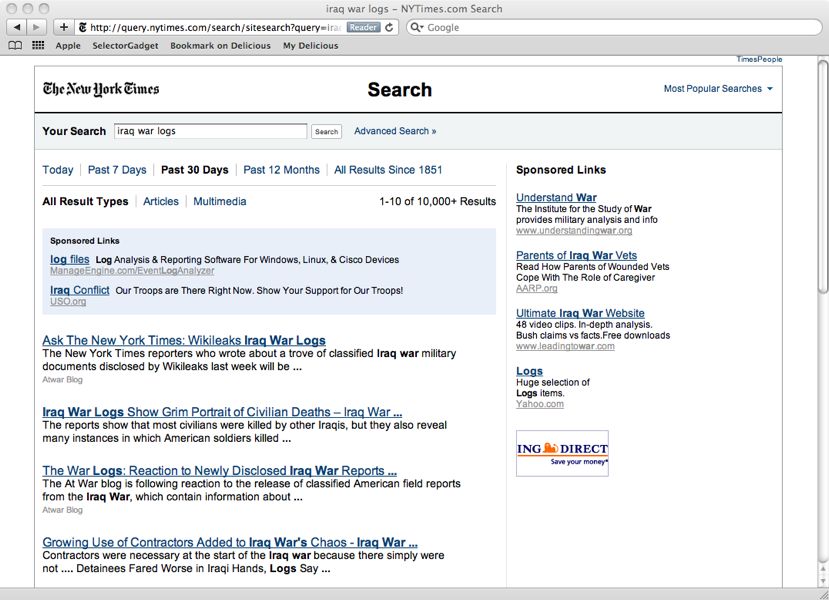Click the USO.org link
The width and height of the screenshot is (829, 600).
(68, 301)
